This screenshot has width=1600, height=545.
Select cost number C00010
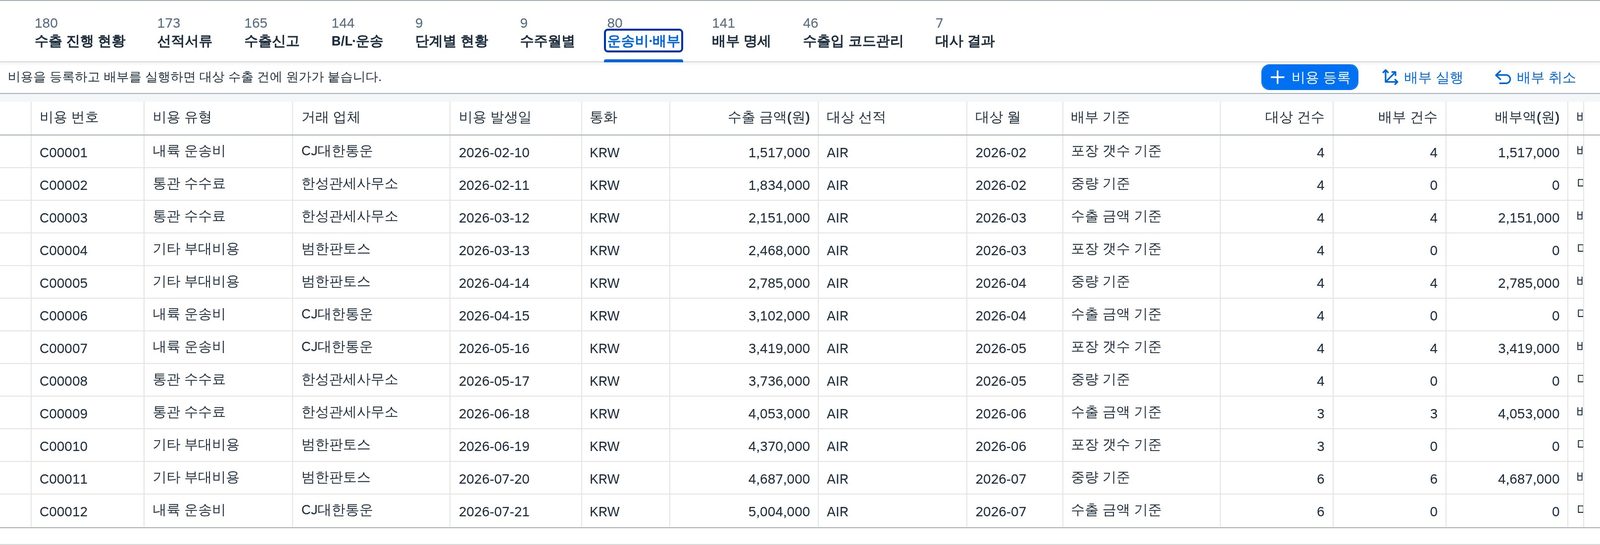coord(63,447)
